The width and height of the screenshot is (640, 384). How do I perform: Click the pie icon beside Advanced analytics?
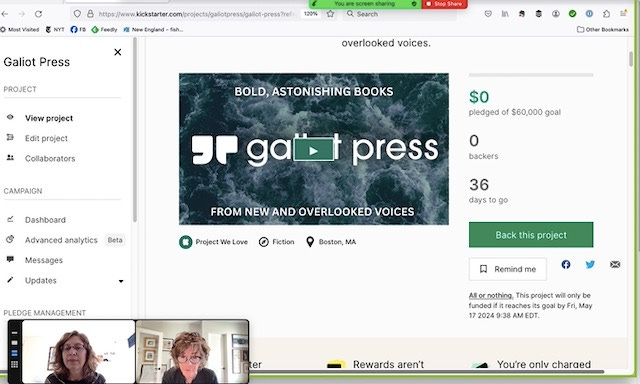[10, 239]
